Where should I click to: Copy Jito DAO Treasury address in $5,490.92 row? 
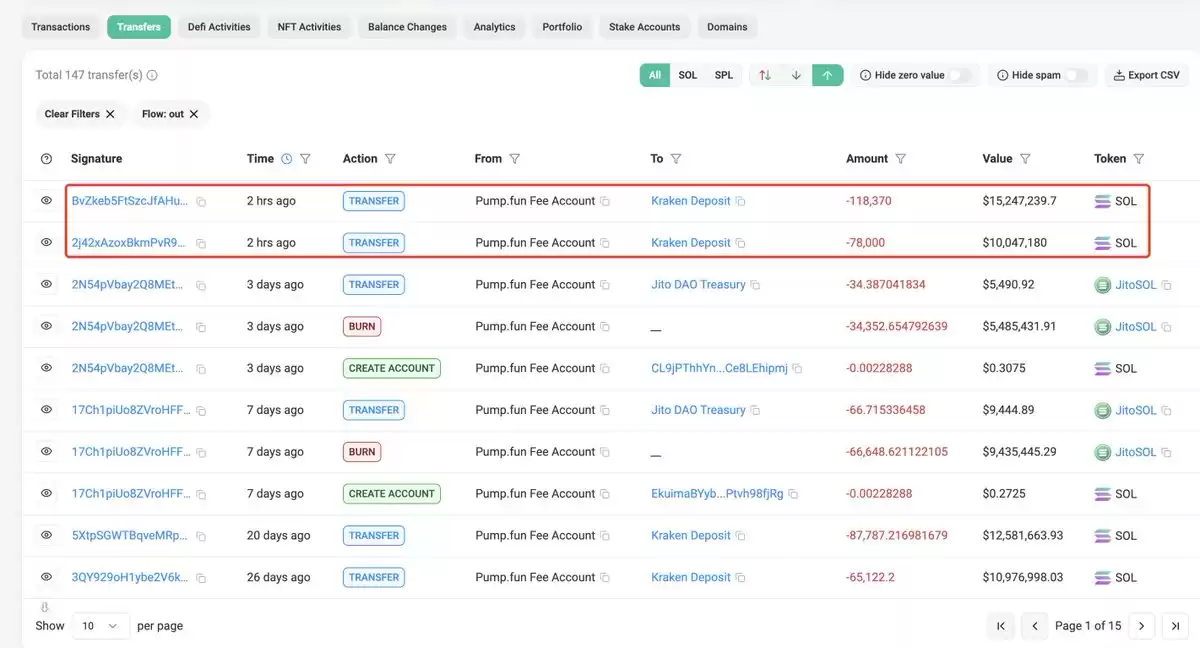coord(755,286)
